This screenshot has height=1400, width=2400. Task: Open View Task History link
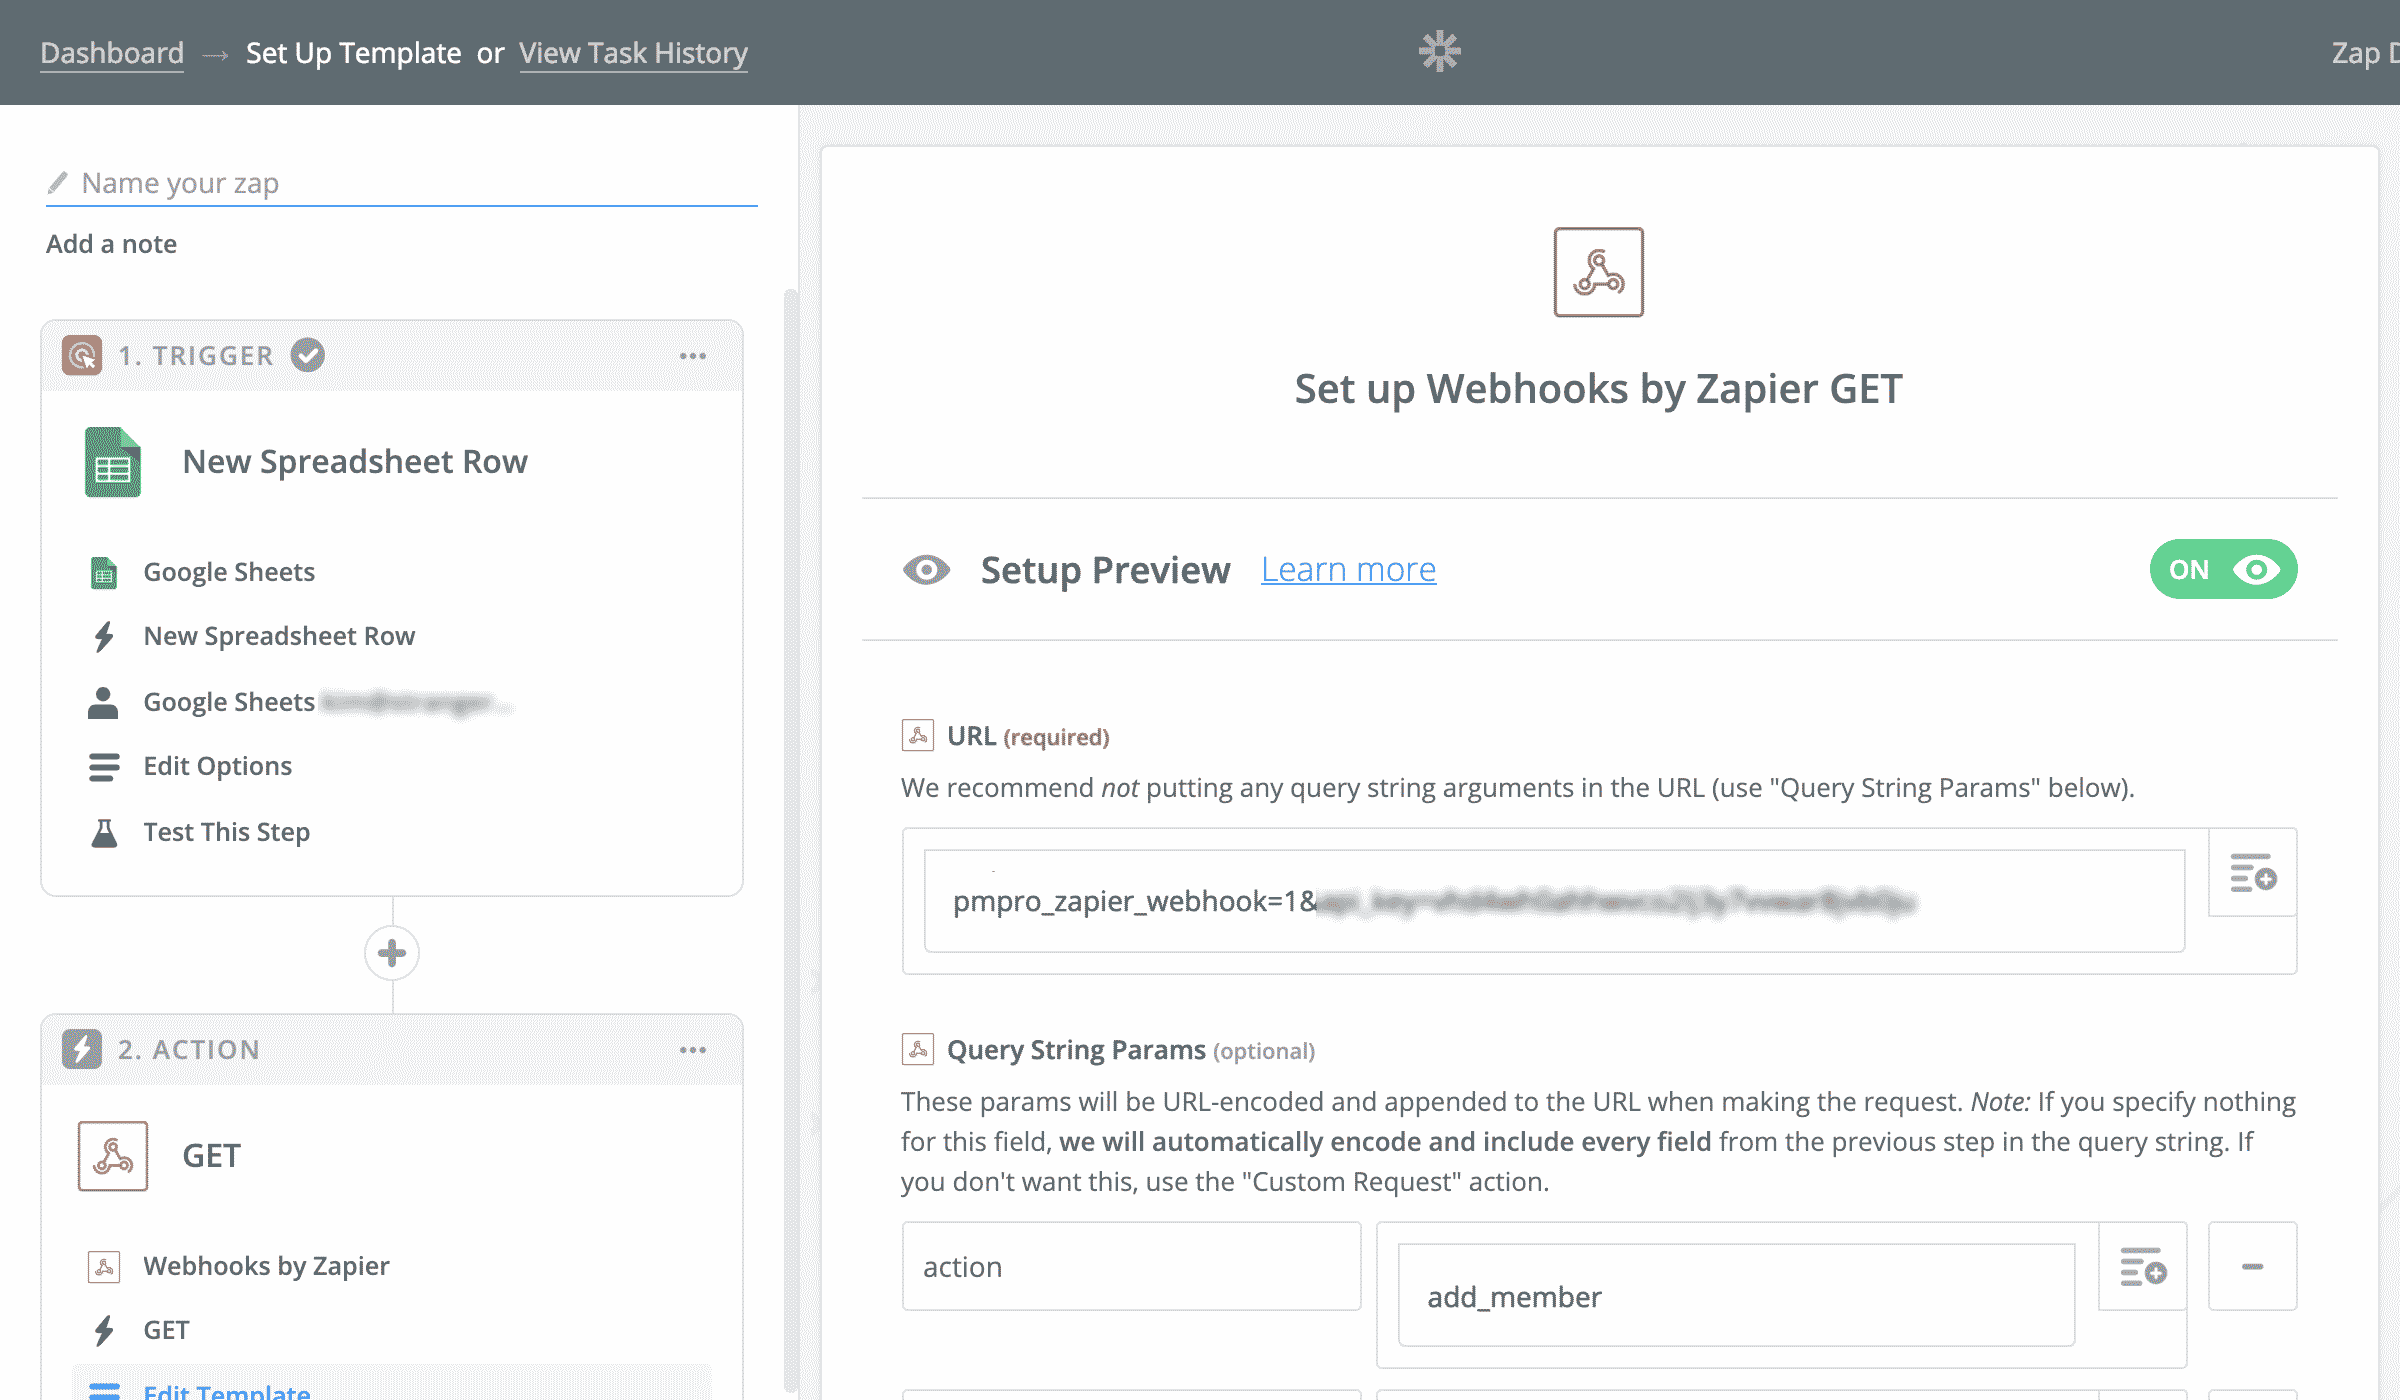(x=633, y=53)
